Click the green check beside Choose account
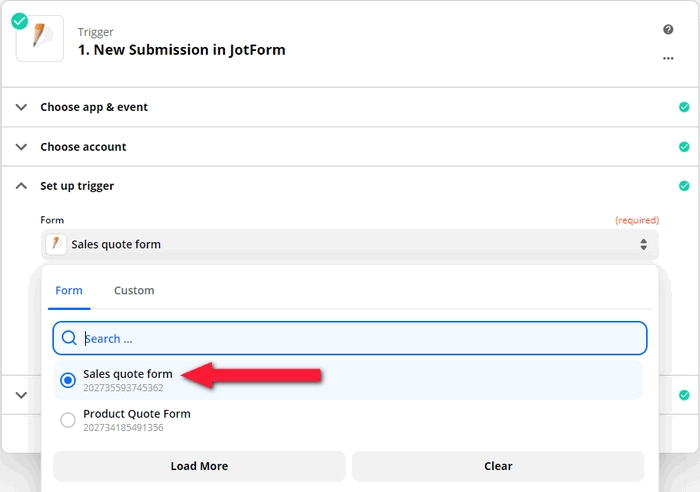Viewport: 700px width, 492px height. pyautogui.click(x=684, y=147)
